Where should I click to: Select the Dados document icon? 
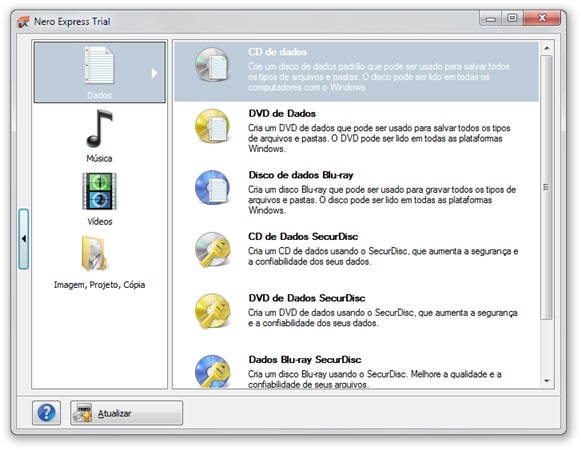click(x=99, y=65)
